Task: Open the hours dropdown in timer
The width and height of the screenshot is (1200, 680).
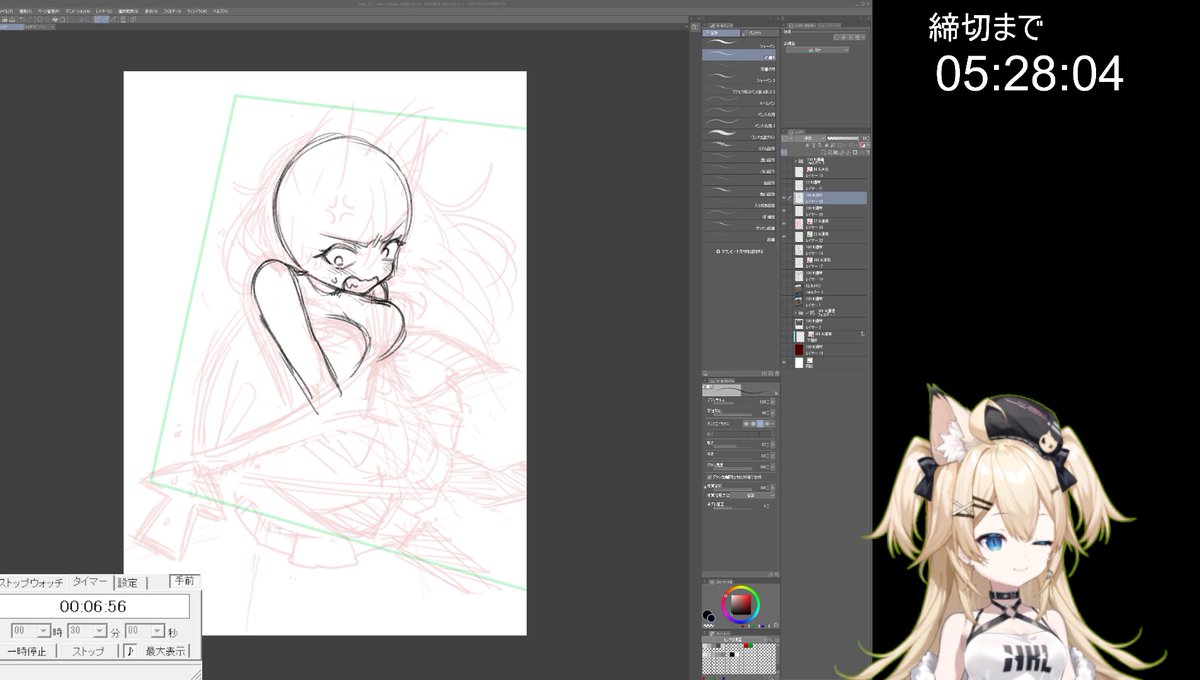Action: coord(44,631)
